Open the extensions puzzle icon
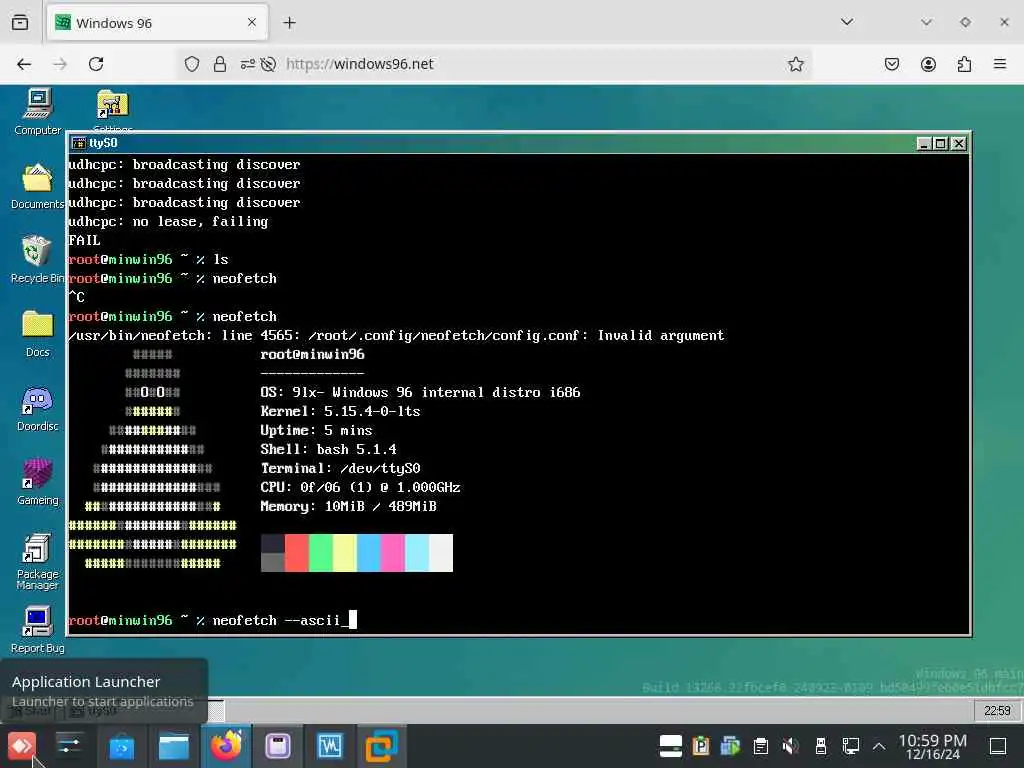This screenshot has width=1024, height=768. pyautogui.click(x=964, y=64)
